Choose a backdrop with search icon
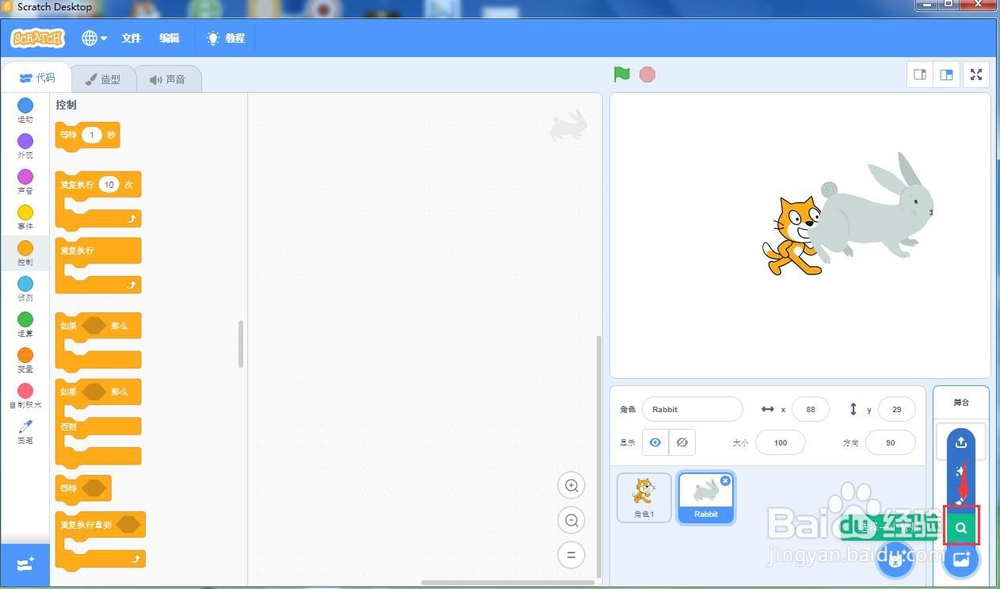1000x589 pixels. [961, 528]
